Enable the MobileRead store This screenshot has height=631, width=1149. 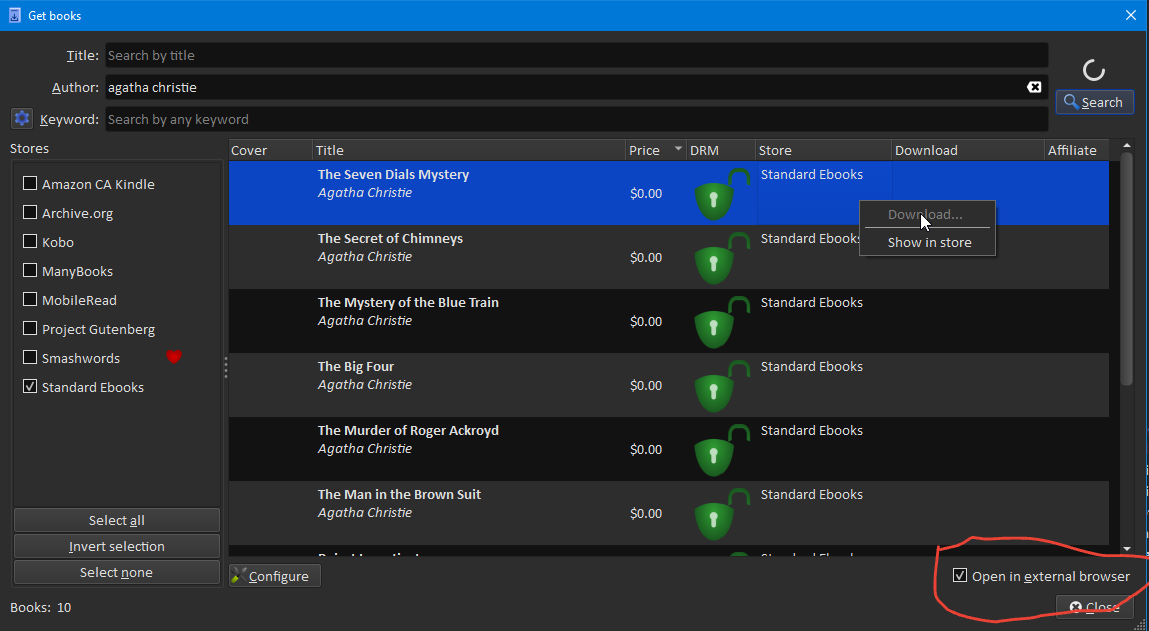click(x=30, y=299)
